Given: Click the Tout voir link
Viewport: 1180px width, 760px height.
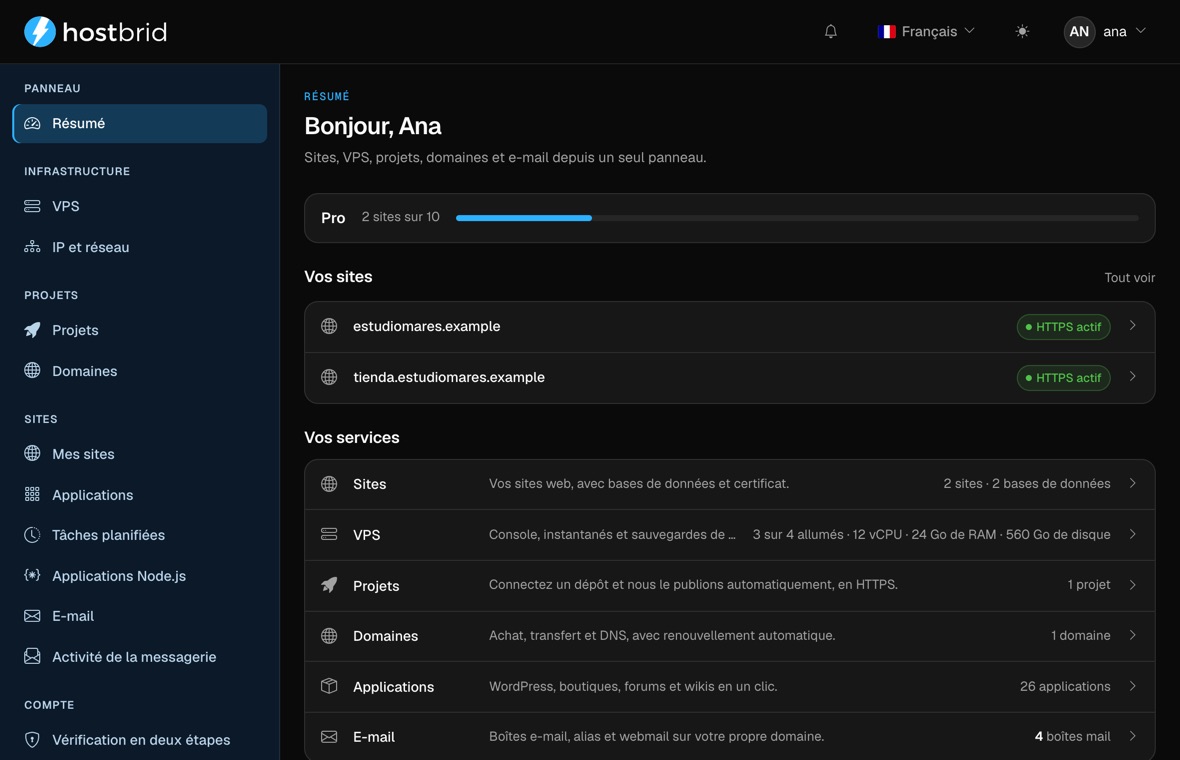Looking at the screenshot, I should click(x=1129, y=278).
